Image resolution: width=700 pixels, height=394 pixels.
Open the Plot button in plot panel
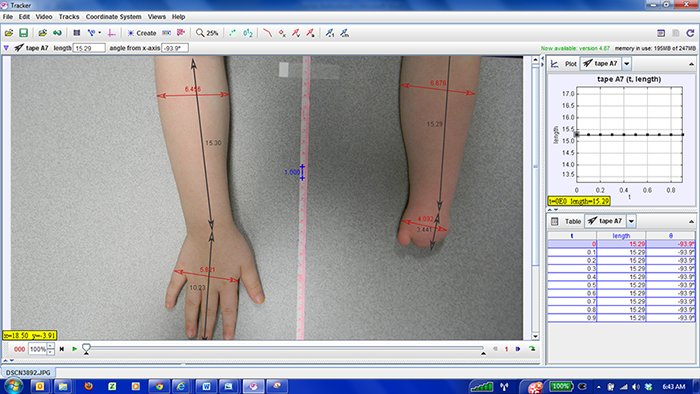click(571, 64)
